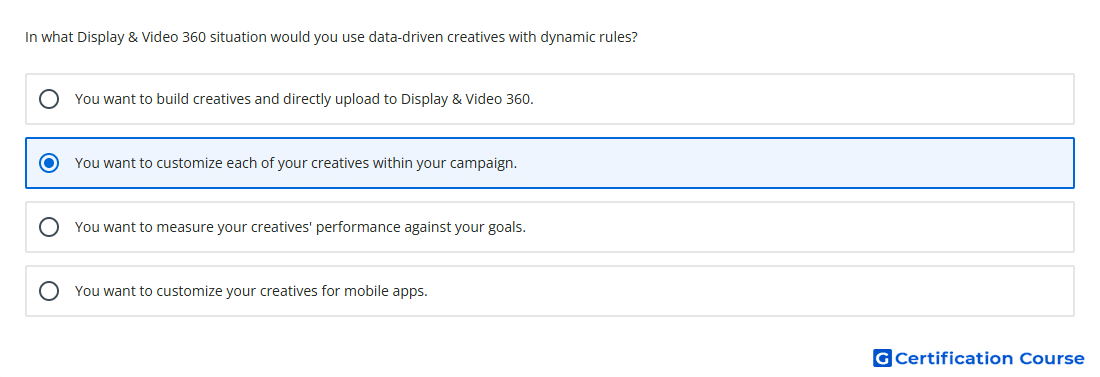Click the selected radio for customizing each creative

49,163
